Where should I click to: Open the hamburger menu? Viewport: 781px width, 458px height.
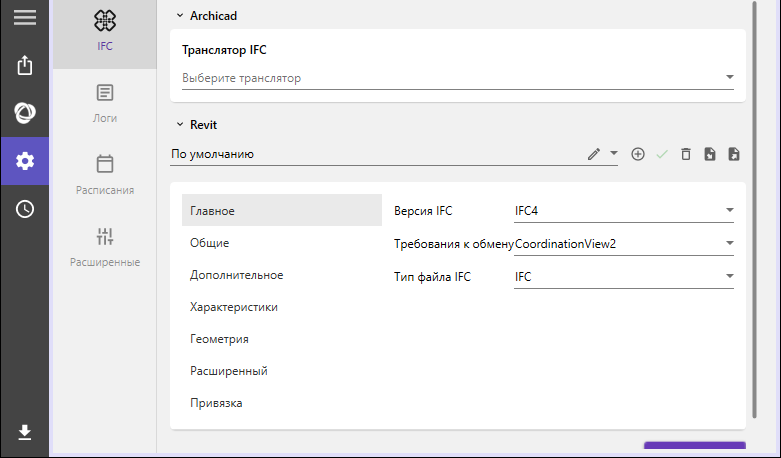tap(25, 17)
